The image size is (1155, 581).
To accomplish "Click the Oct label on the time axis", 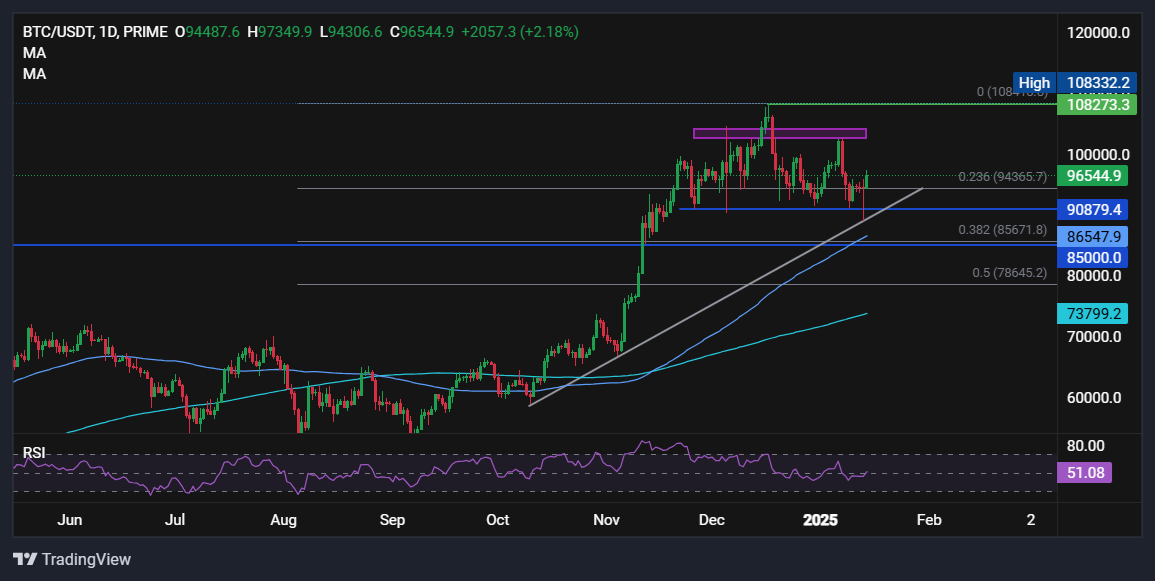I will 498,520.
